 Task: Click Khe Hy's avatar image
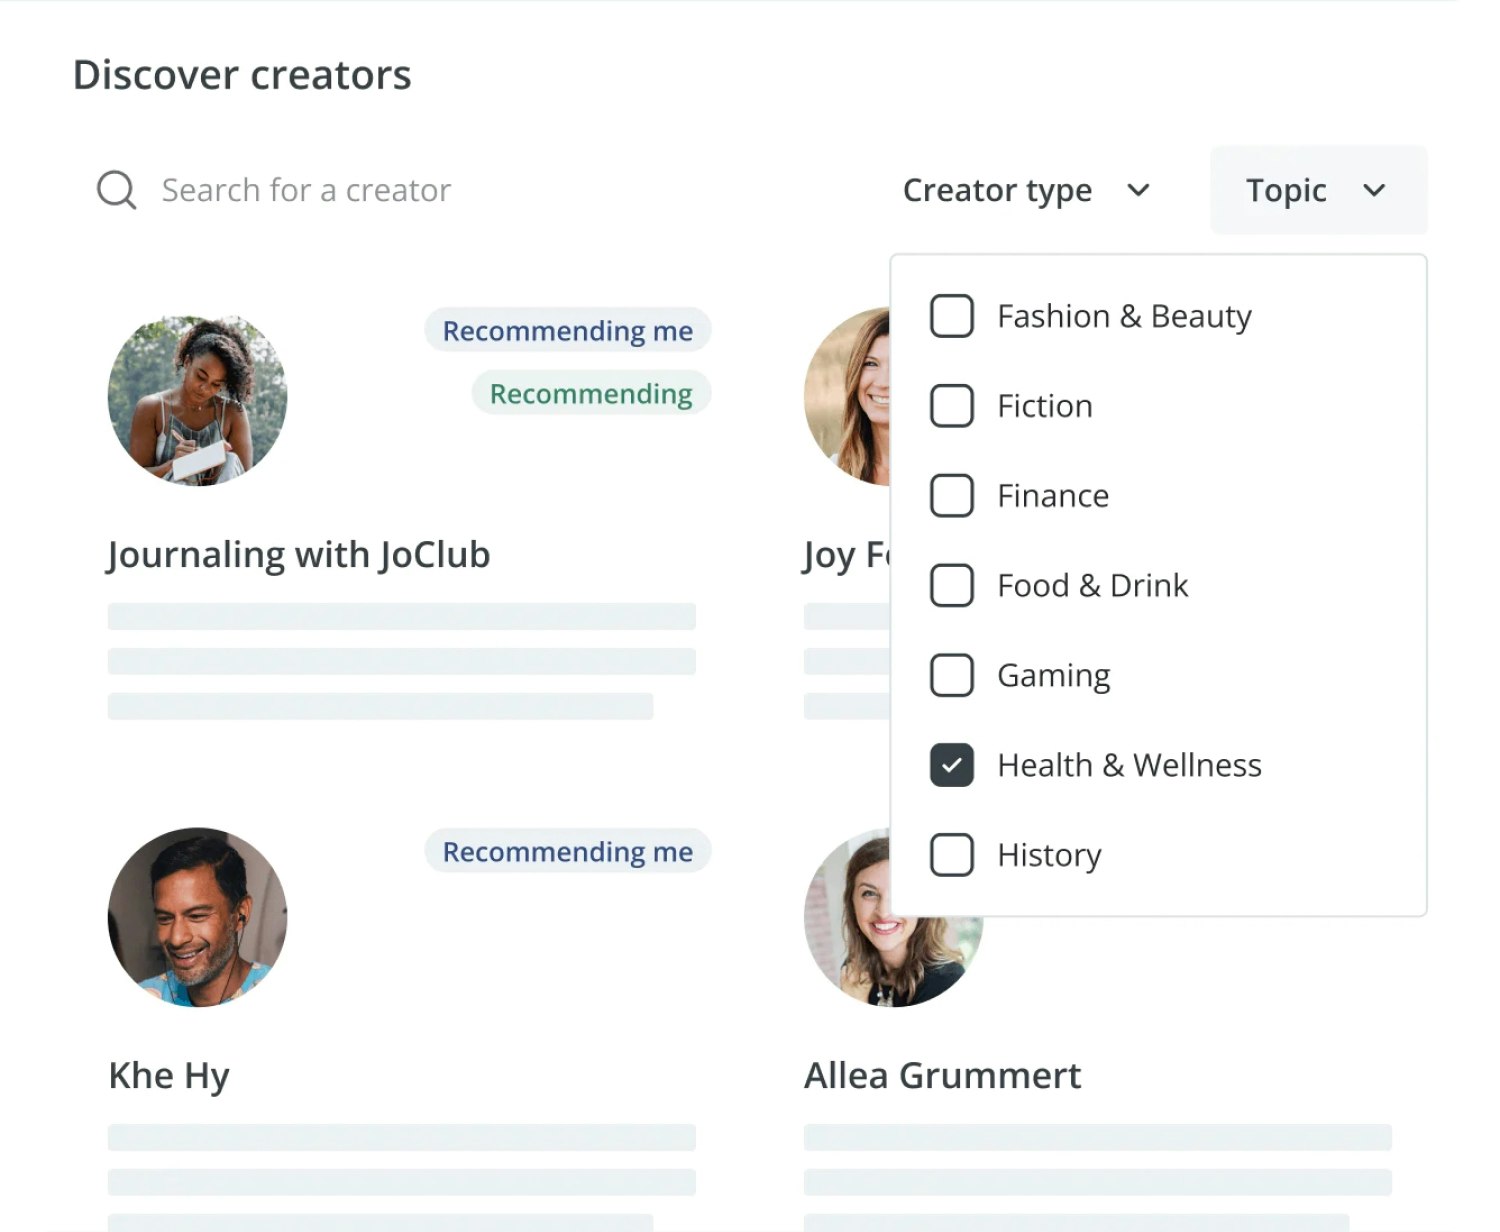click(197, 917)
